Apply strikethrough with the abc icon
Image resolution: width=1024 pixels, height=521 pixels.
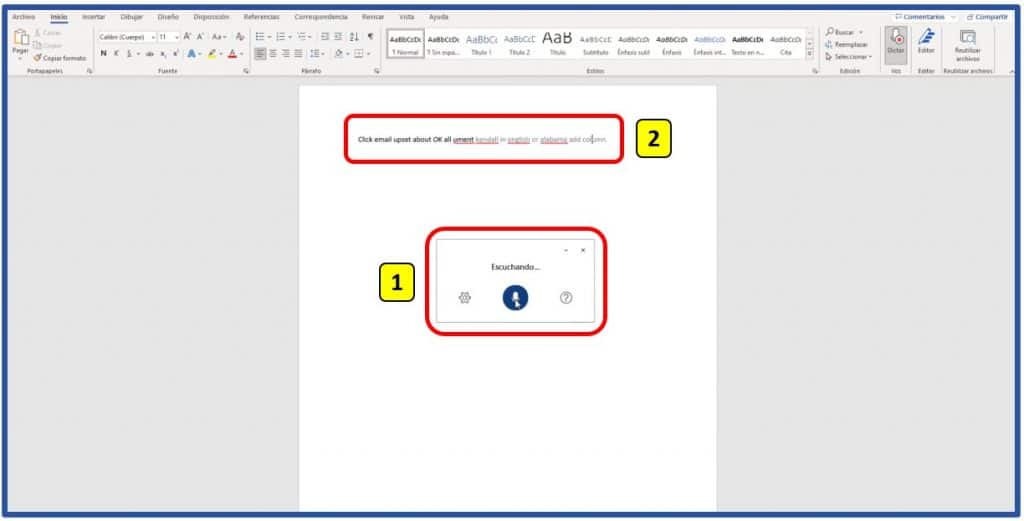pyautogui.click(x=150, y=54)
